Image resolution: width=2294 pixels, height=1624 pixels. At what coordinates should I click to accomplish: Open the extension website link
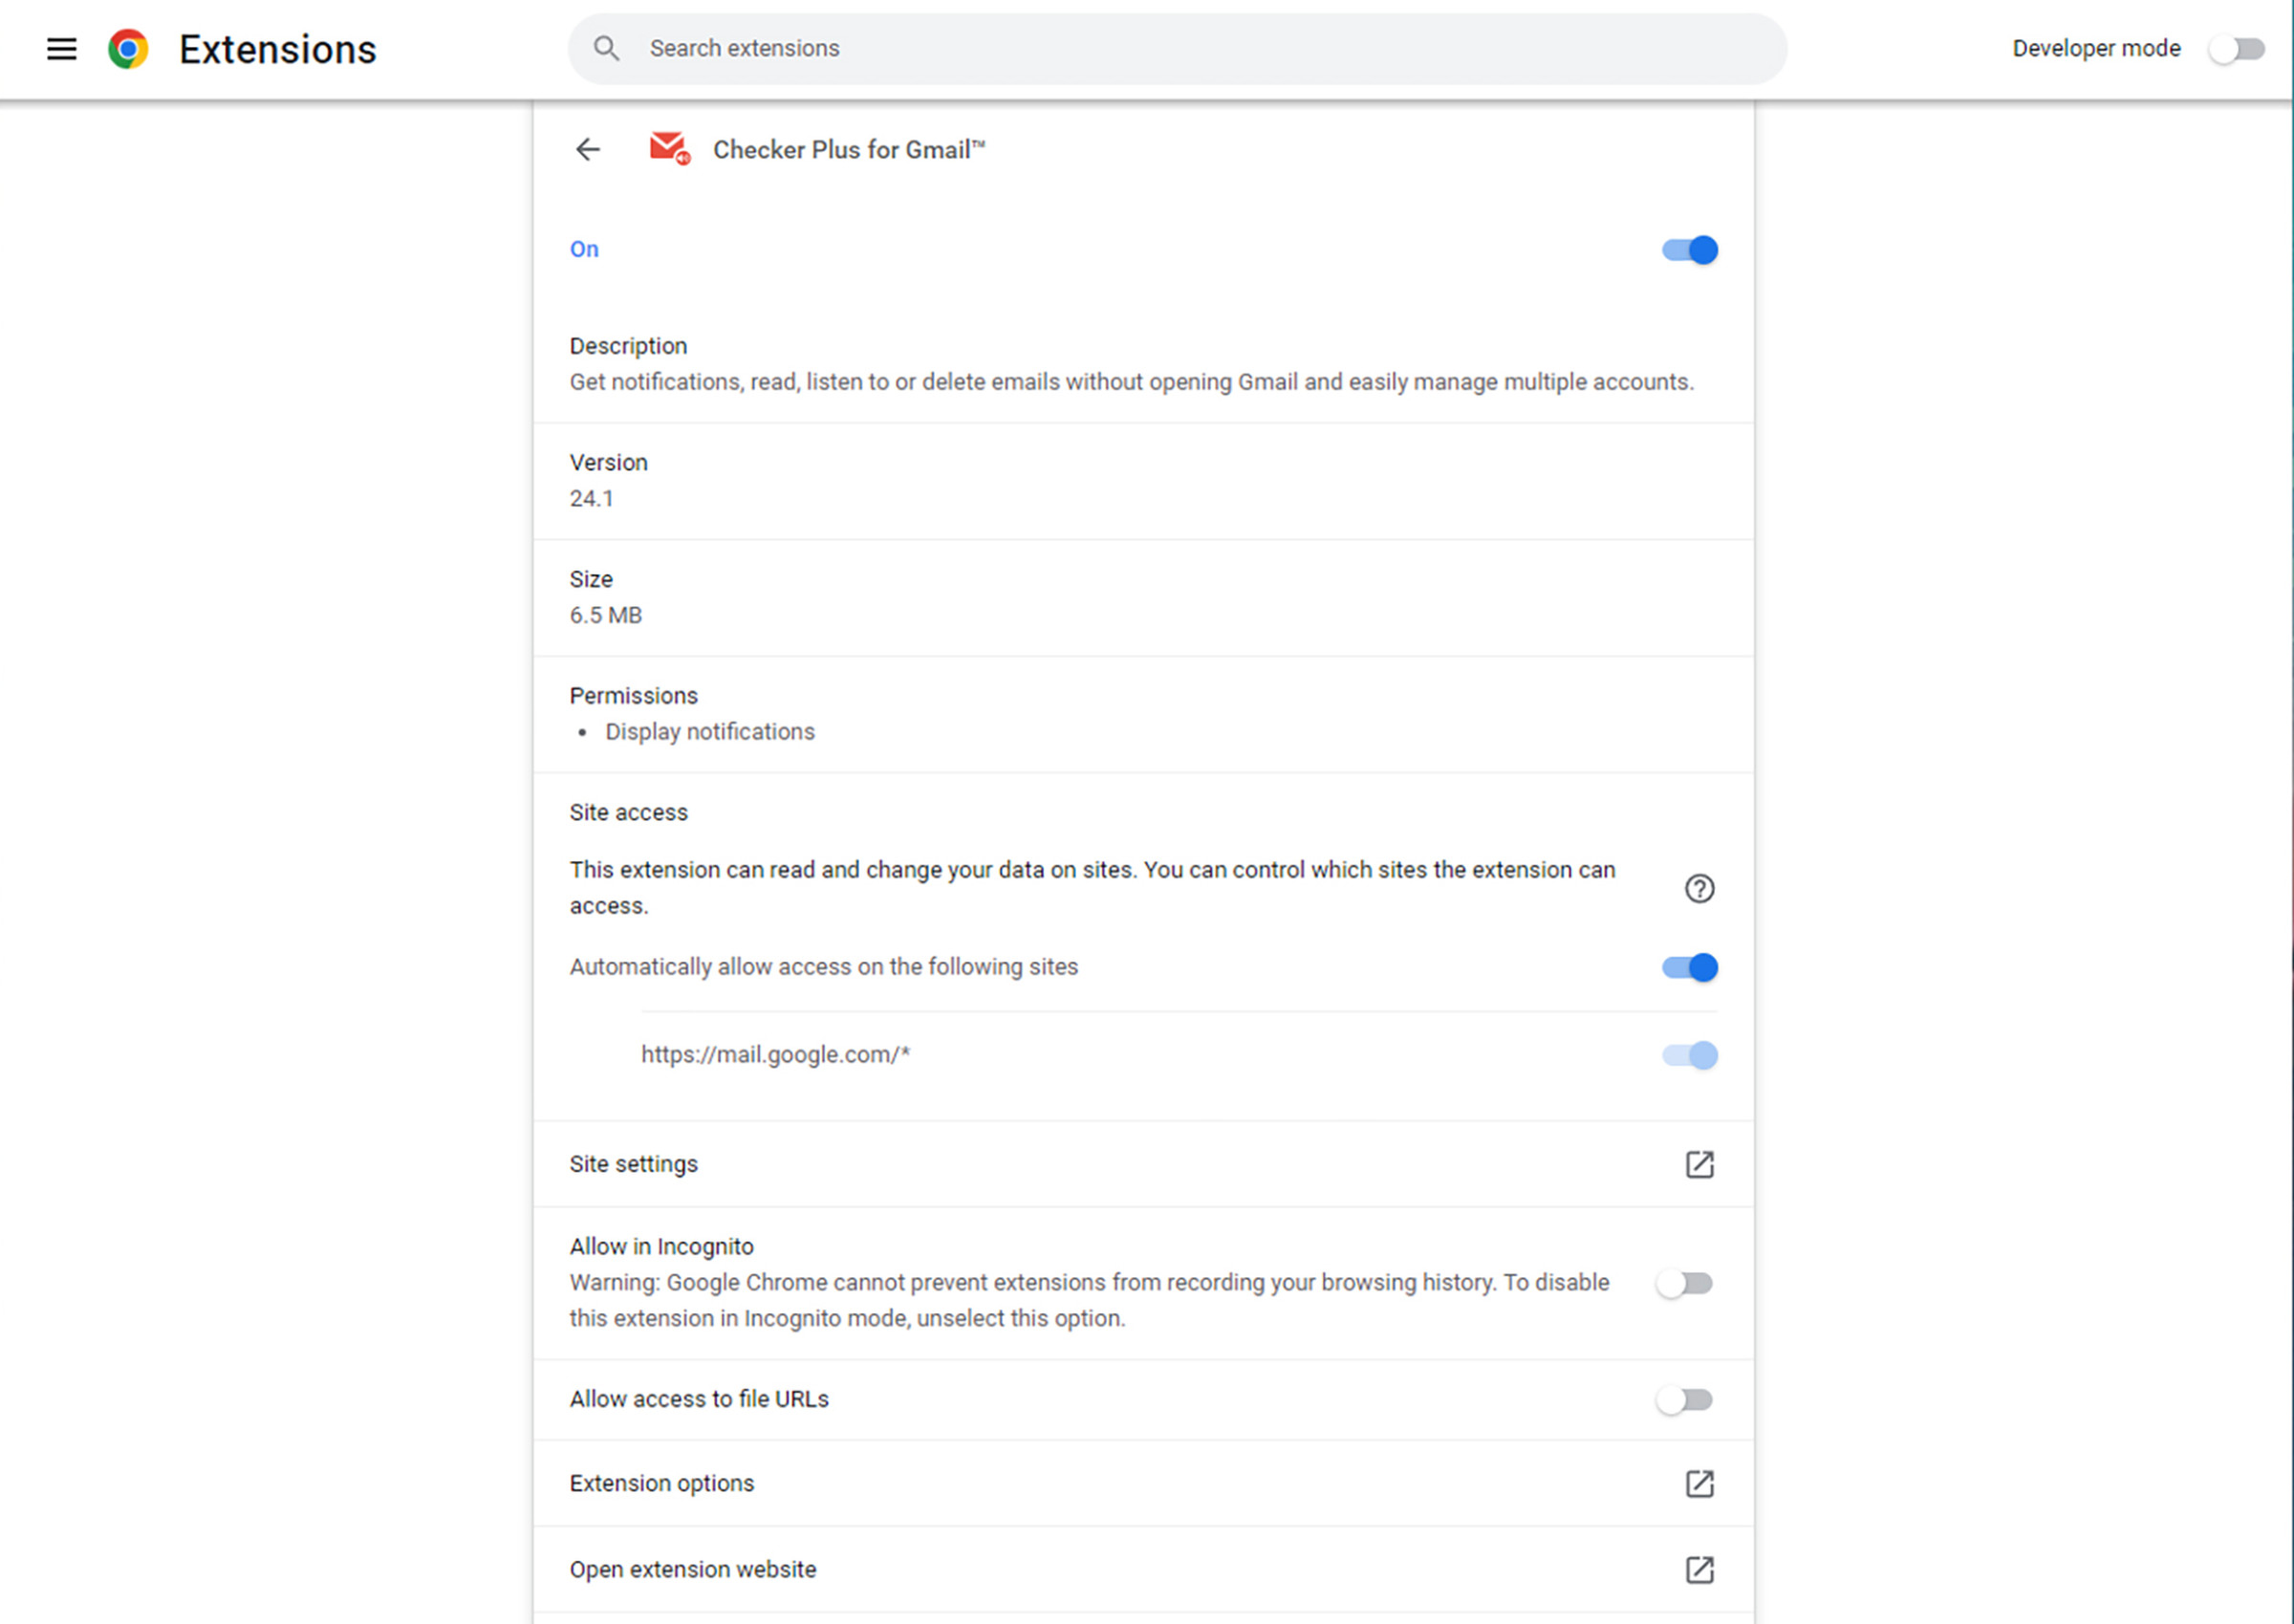coord(1697,1568)
